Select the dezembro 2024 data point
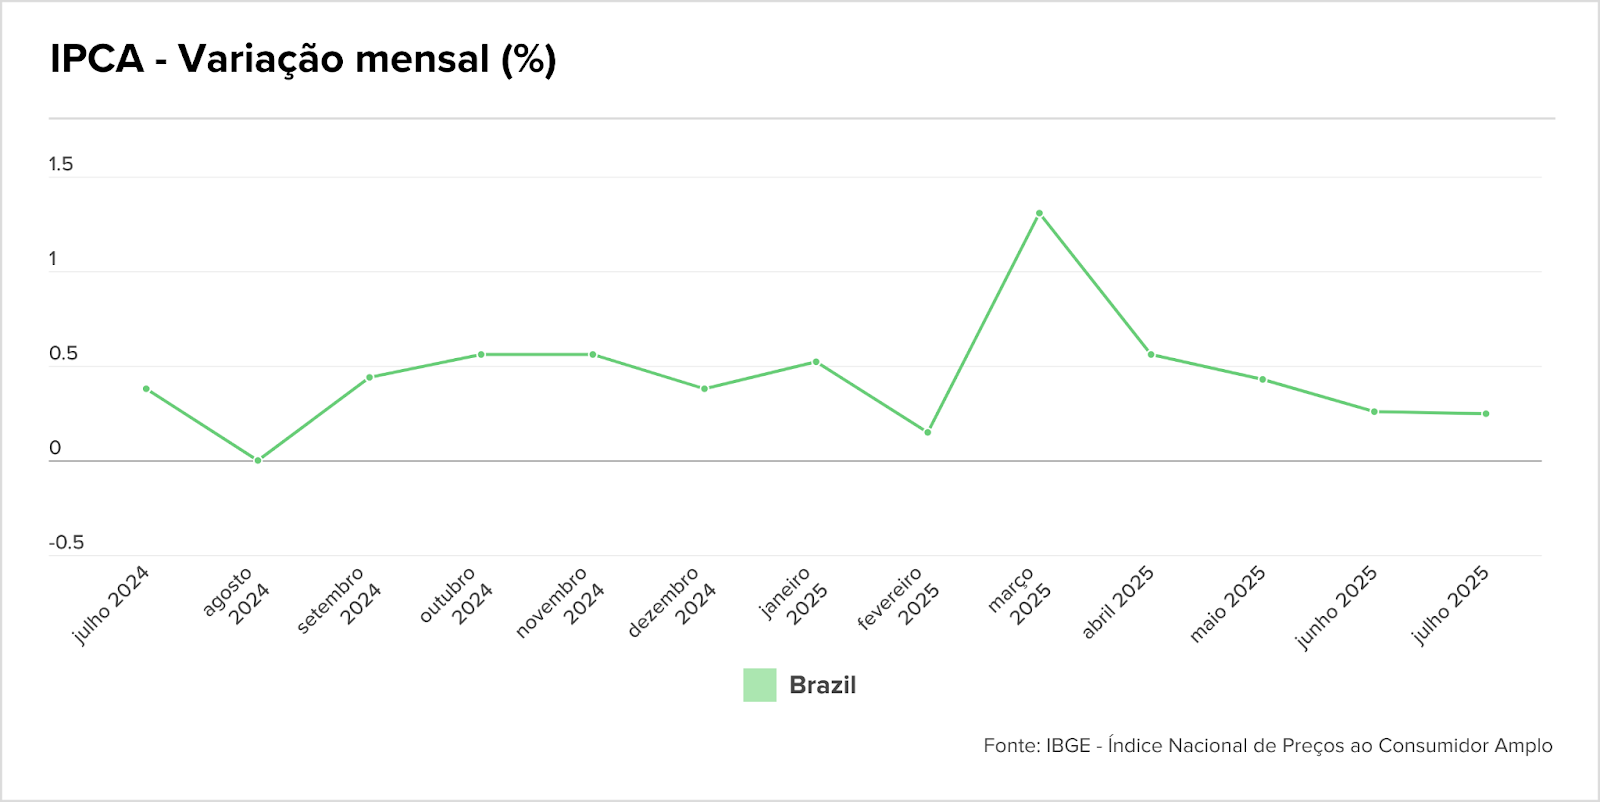1600x802 pixels. tap(704, 389)
